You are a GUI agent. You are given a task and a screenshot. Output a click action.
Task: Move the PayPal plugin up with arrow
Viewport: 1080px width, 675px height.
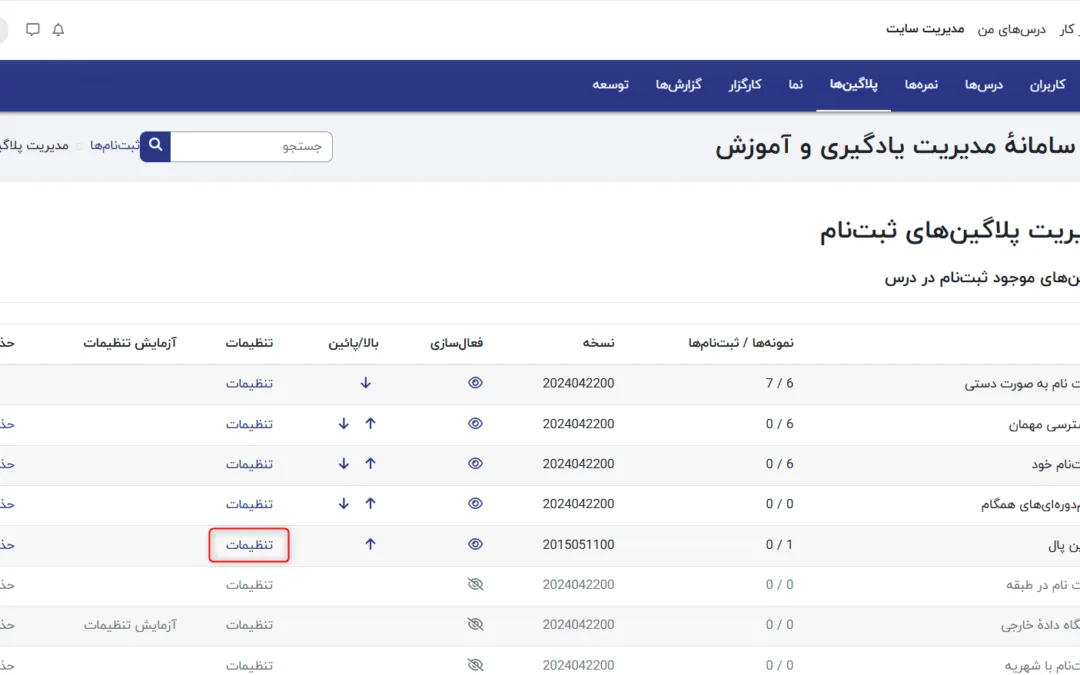(370, 545)
